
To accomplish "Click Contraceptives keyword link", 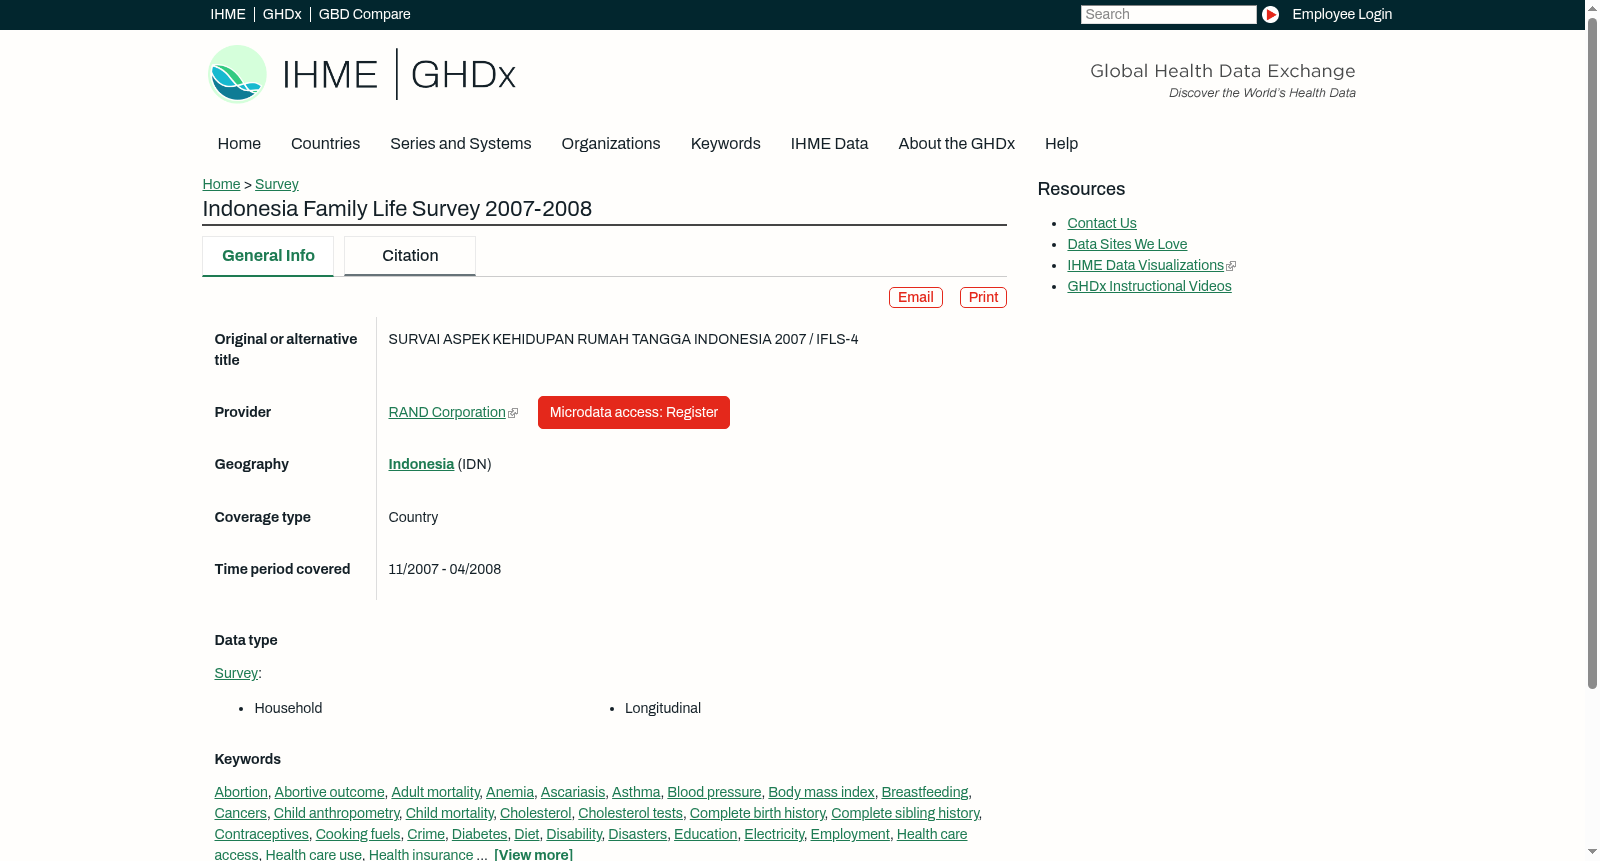I will 261,834.
